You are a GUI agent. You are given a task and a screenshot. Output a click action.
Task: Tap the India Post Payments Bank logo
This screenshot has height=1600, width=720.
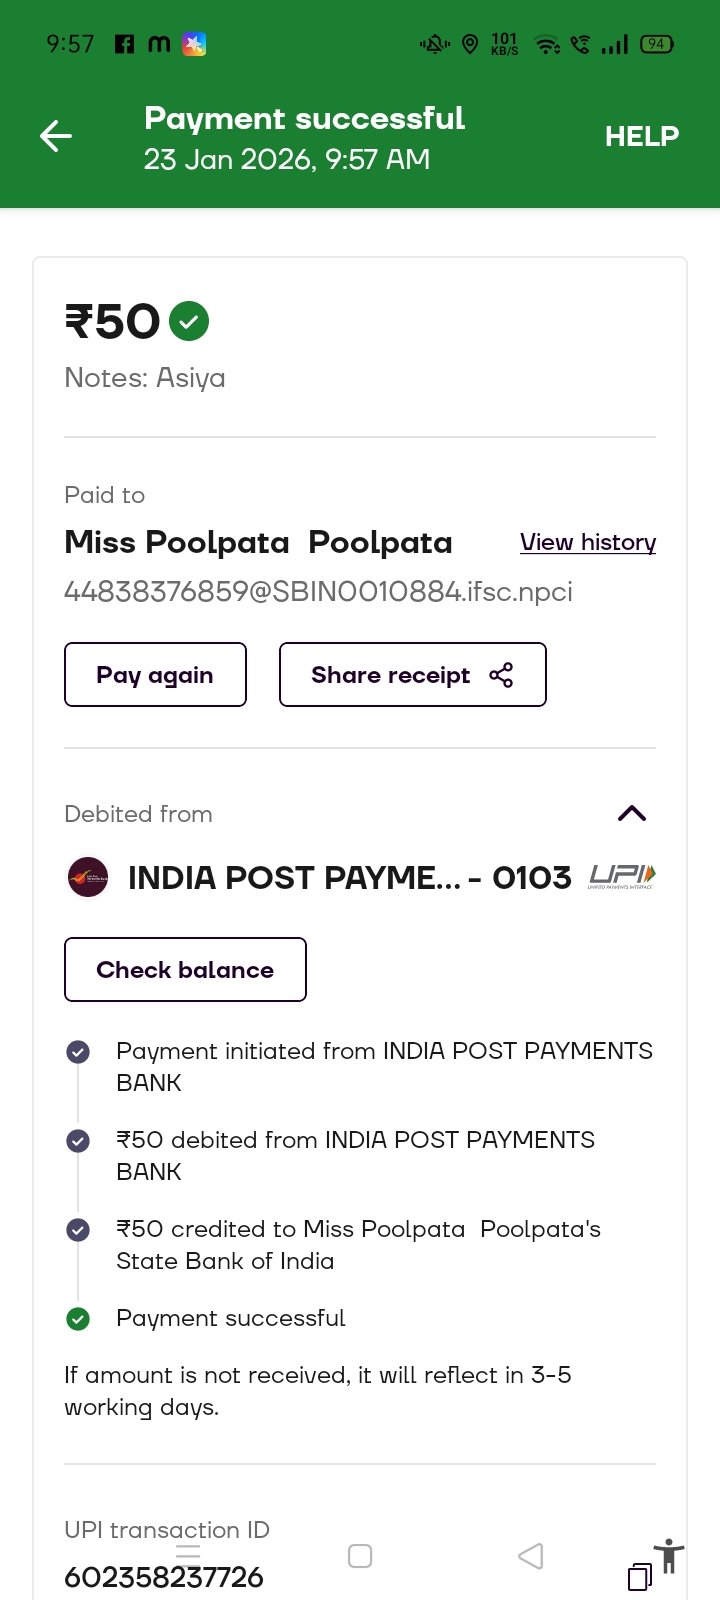(x=88, y=877)
